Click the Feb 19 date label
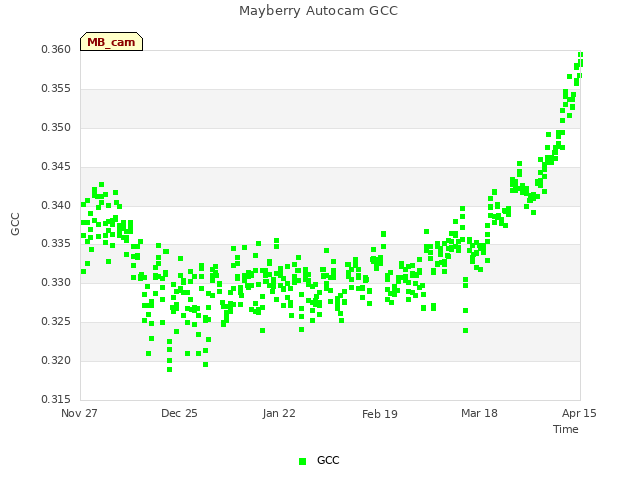Image resolution: width=640 pixels, height=480 pixels. pos(380,414)
